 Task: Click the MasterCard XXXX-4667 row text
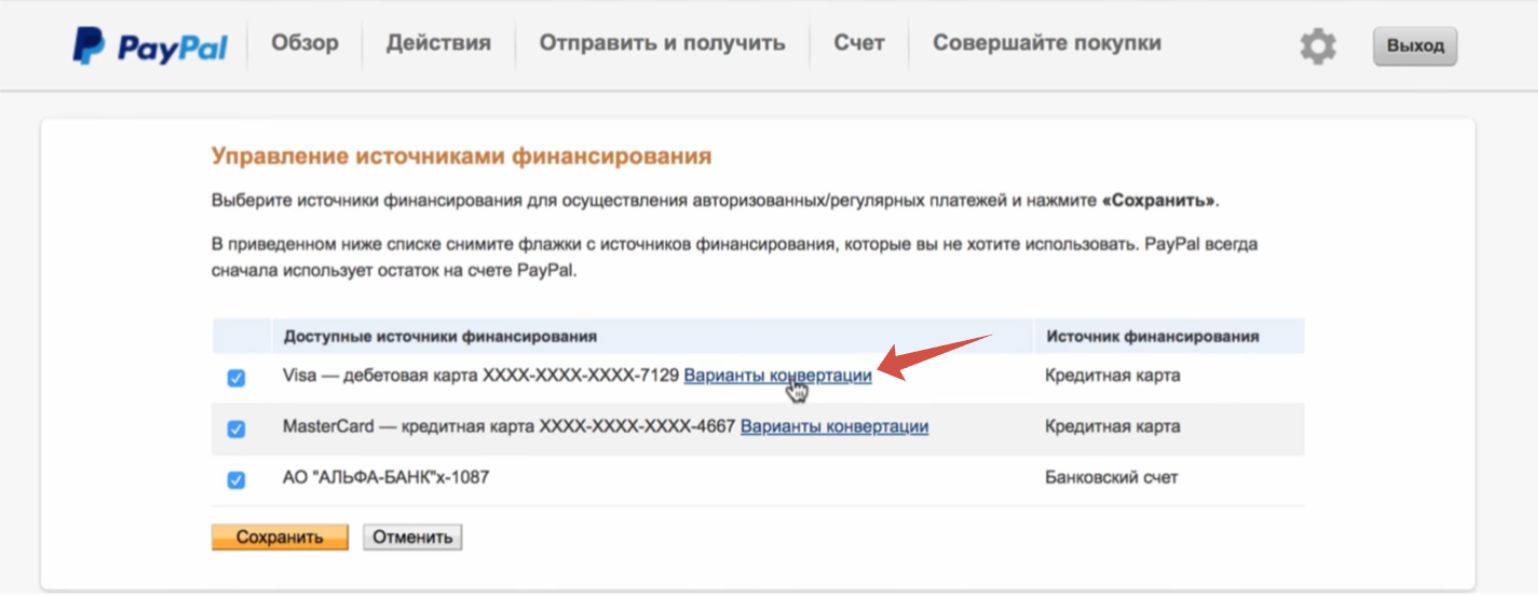coord(509,427)
